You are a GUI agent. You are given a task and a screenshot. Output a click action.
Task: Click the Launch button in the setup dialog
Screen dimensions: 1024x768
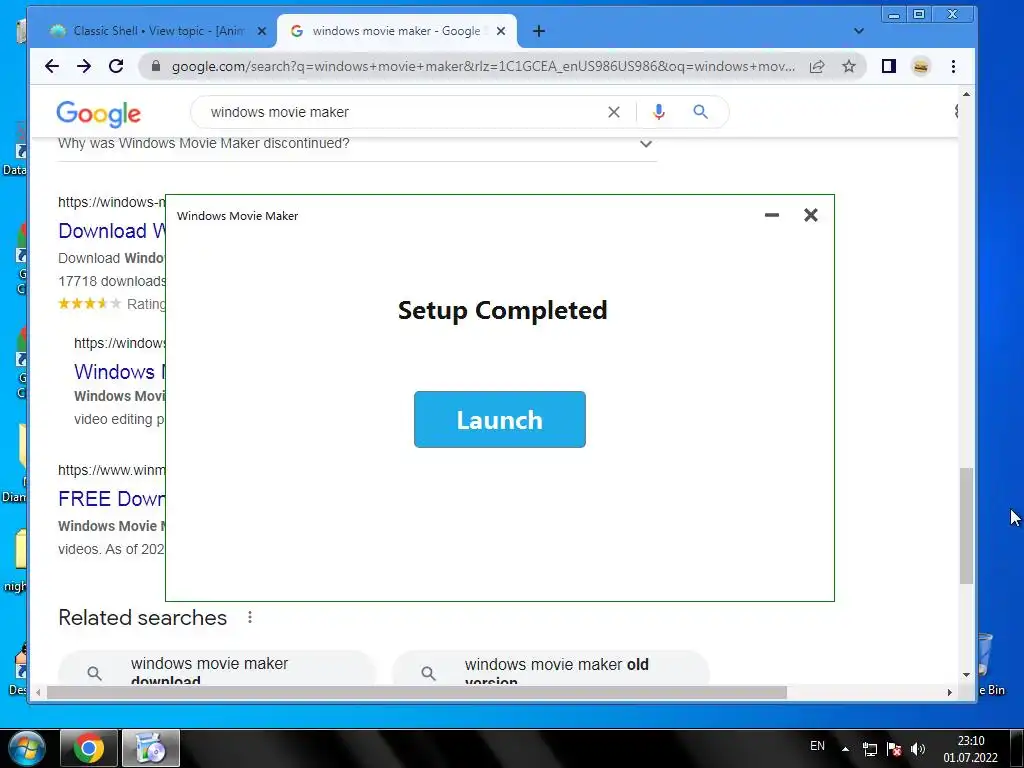tap(500, 419)
